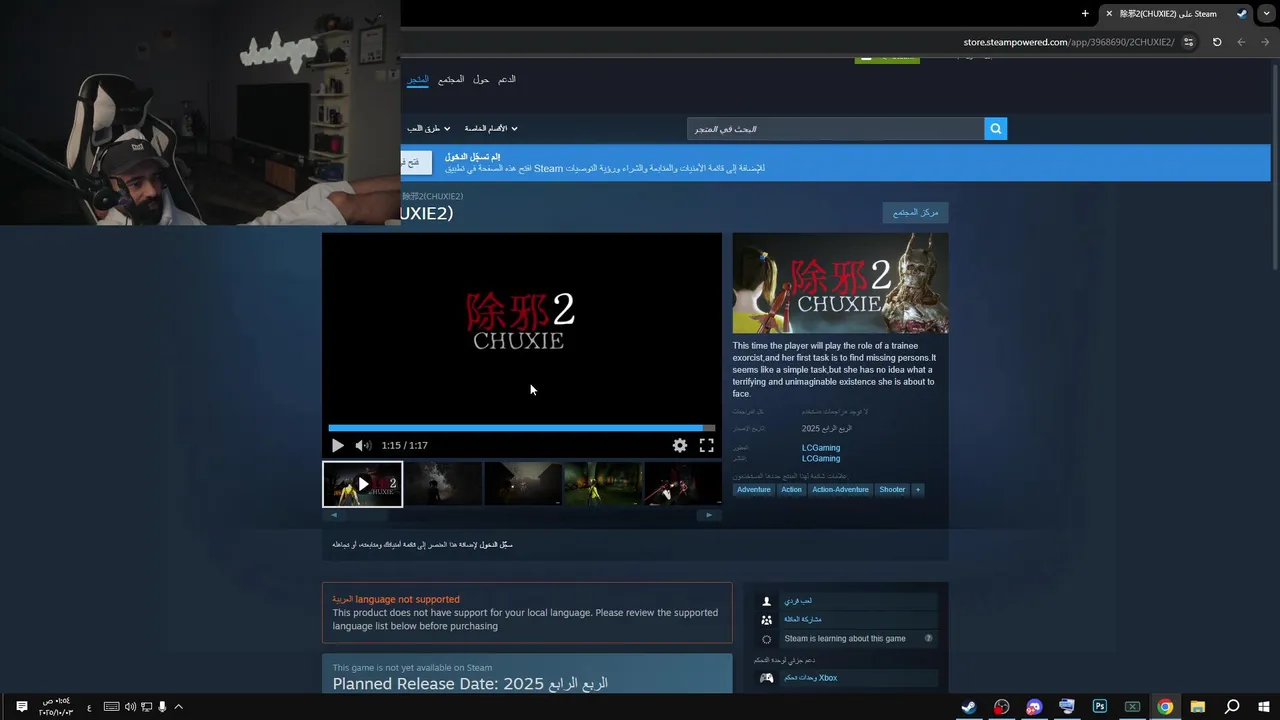Screen dimensions: 1280x720
Task: Open a new Chrome tab
Action: (1085, 13)
